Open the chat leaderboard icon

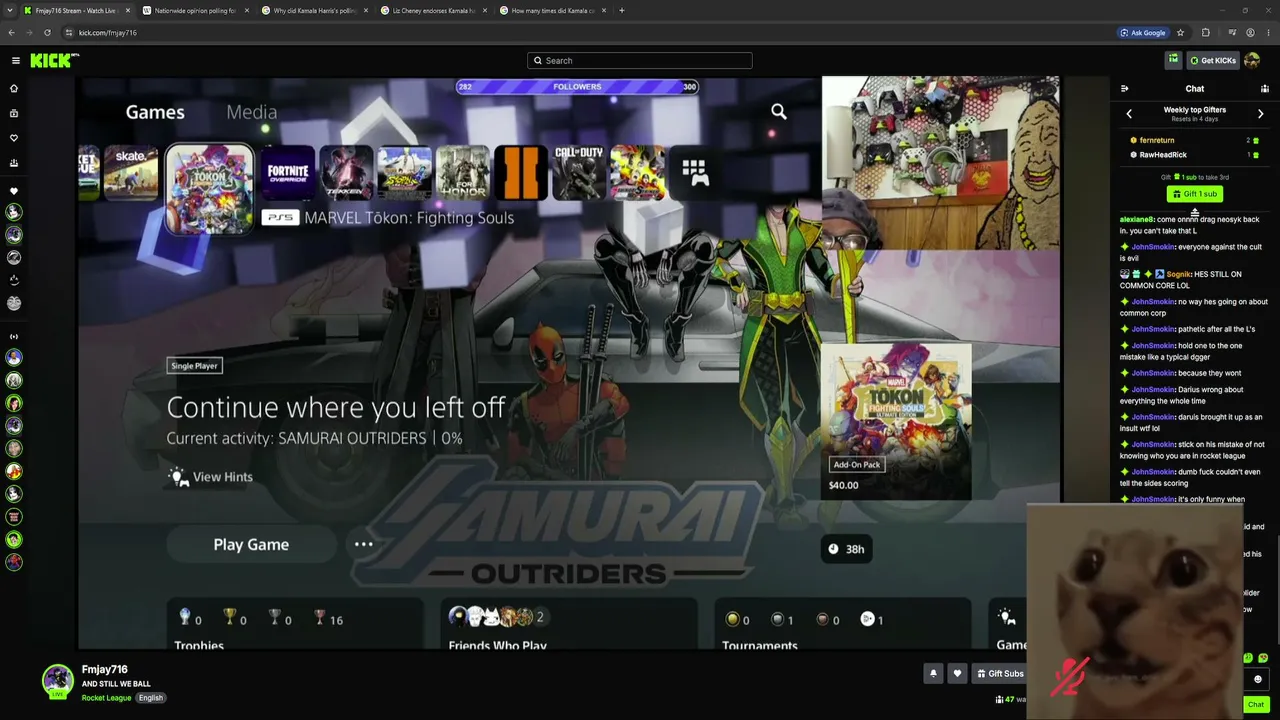(1264, 88)
